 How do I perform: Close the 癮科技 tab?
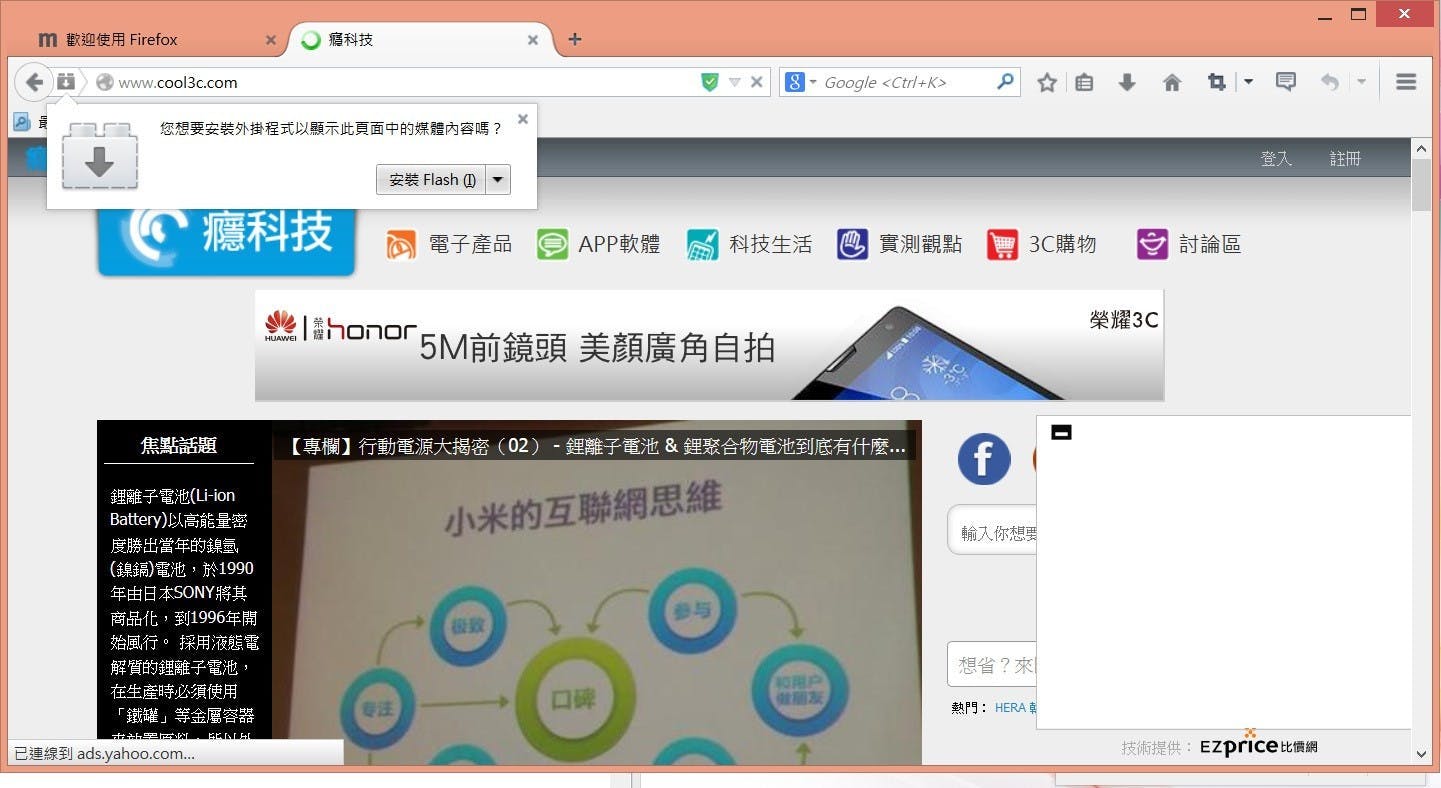point(533,40)
